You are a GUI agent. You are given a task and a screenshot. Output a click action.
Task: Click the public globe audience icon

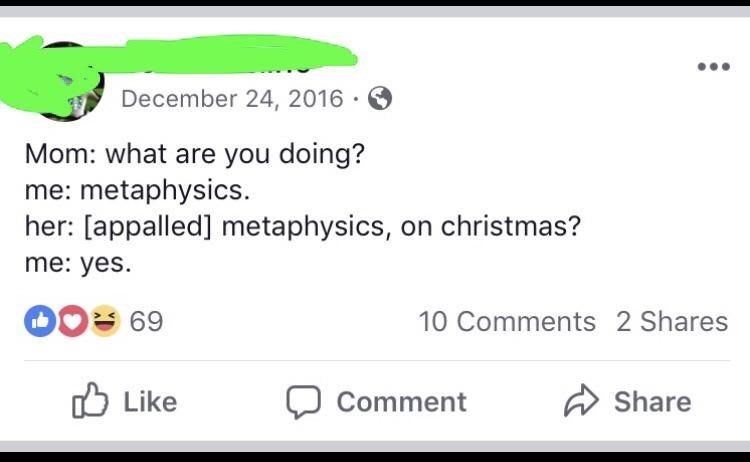pos(380,99)
